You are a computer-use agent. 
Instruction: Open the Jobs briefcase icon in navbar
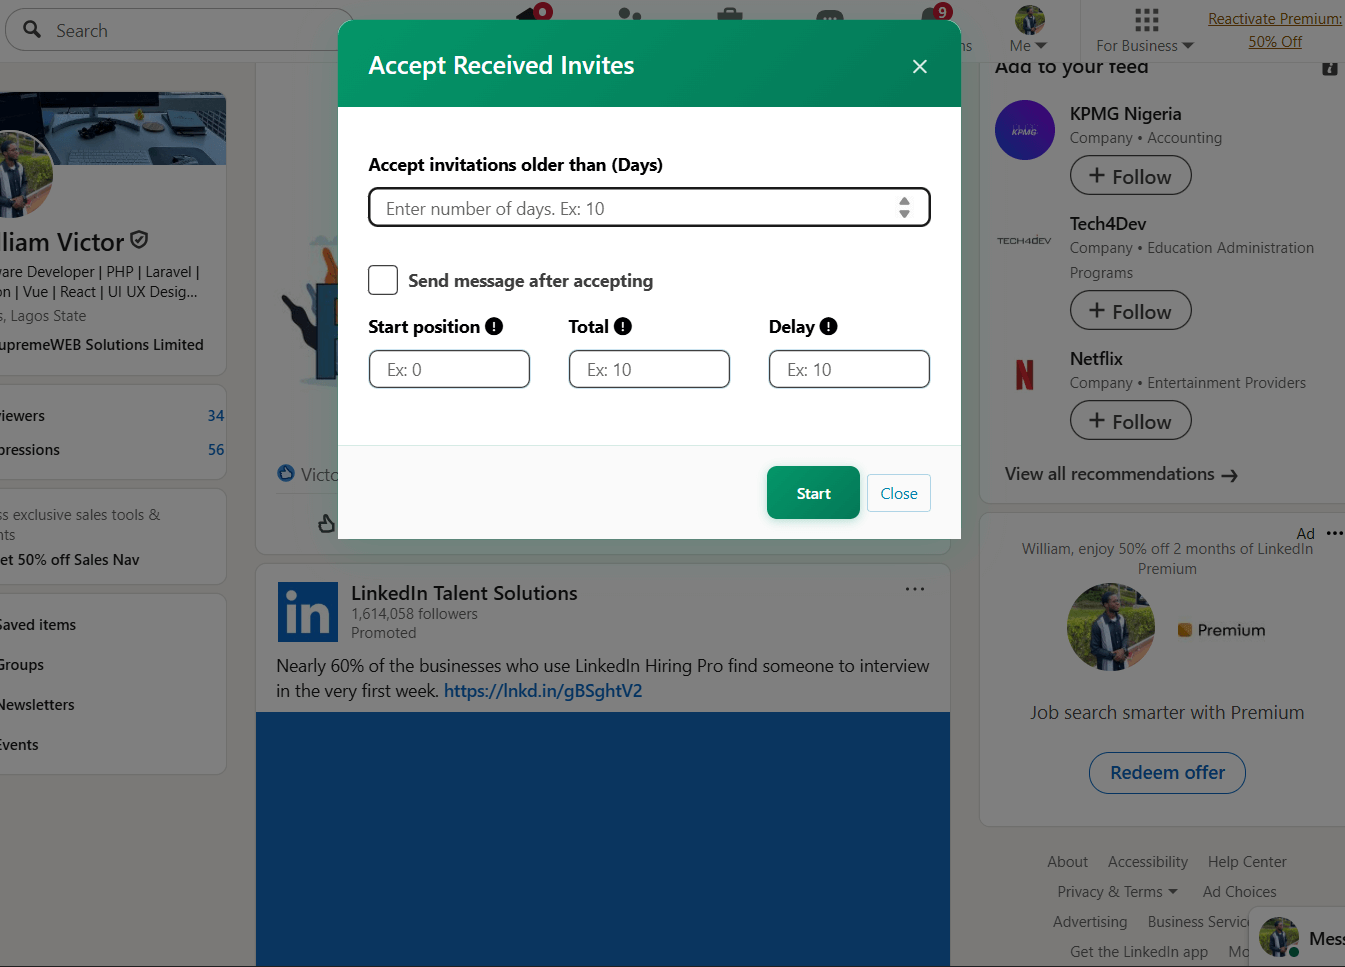730,15
